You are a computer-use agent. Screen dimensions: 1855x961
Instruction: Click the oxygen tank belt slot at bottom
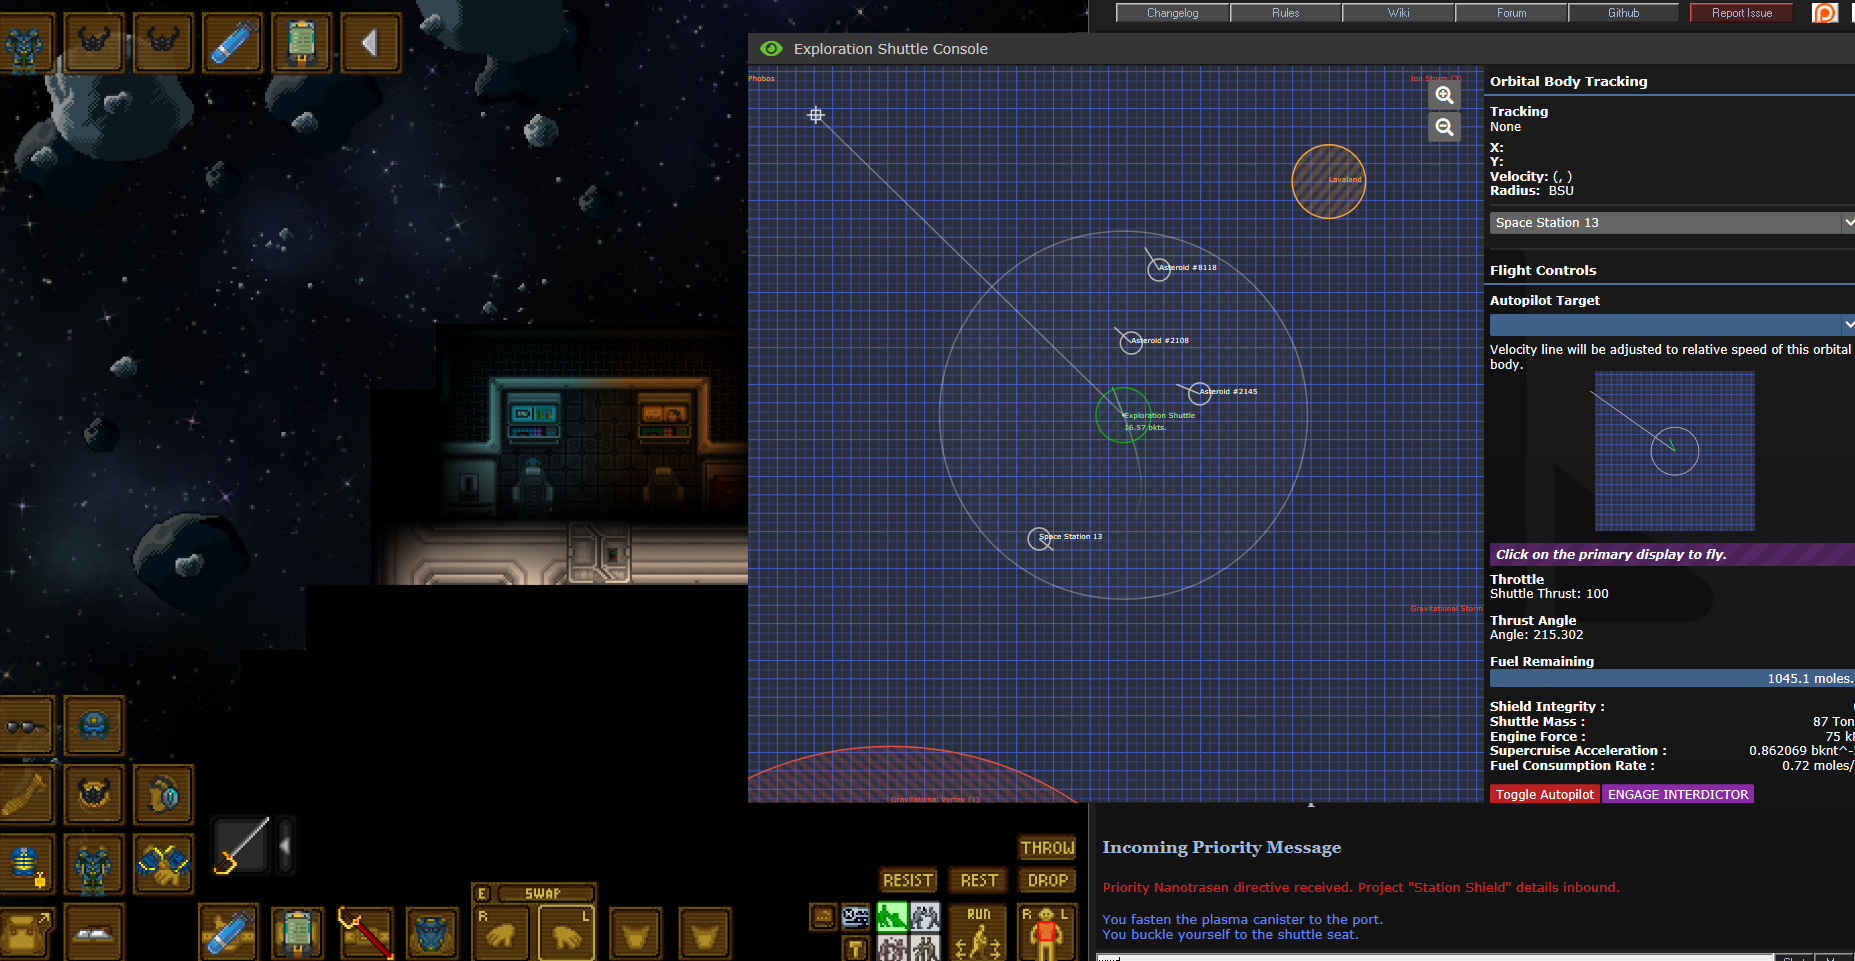coord(229,933)
